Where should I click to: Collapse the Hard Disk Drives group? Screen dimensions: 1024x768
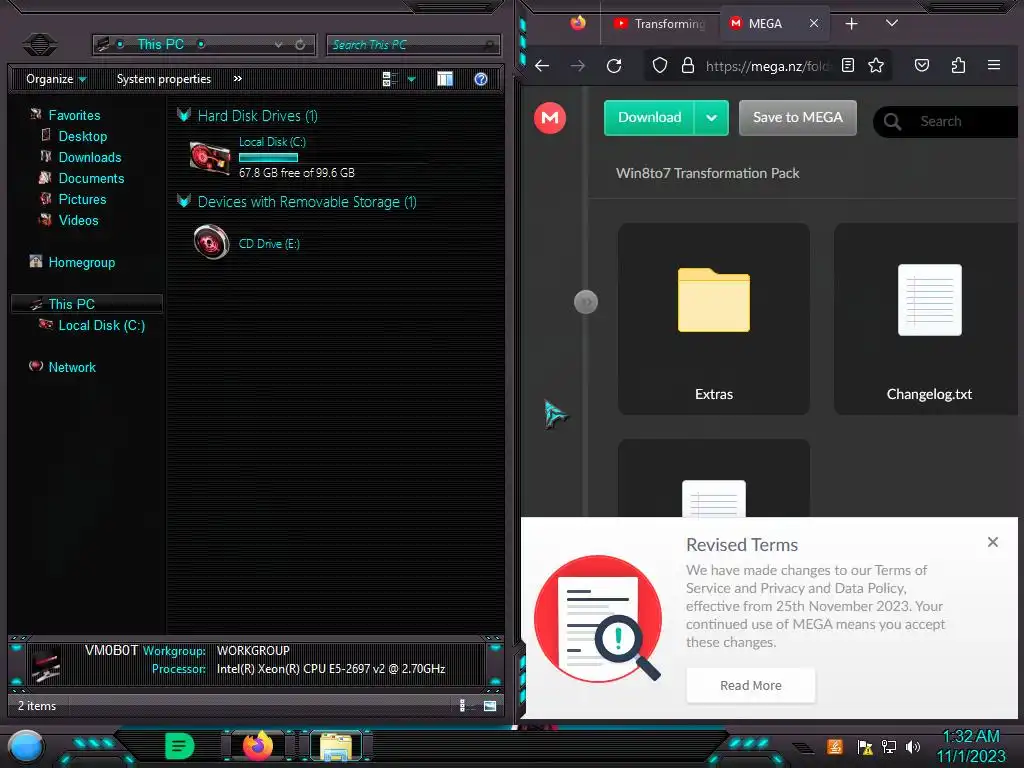[x=184, y=116]
